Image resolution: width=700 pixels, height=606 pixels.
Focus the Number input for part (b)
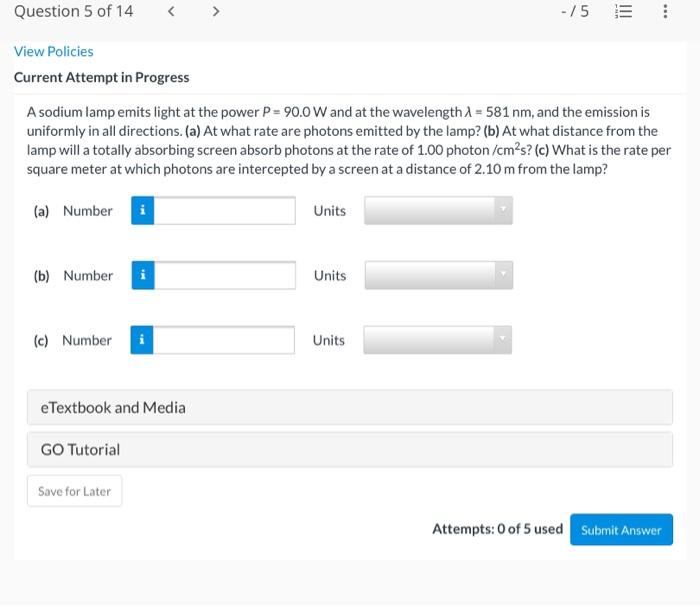[x=225, y=275]
